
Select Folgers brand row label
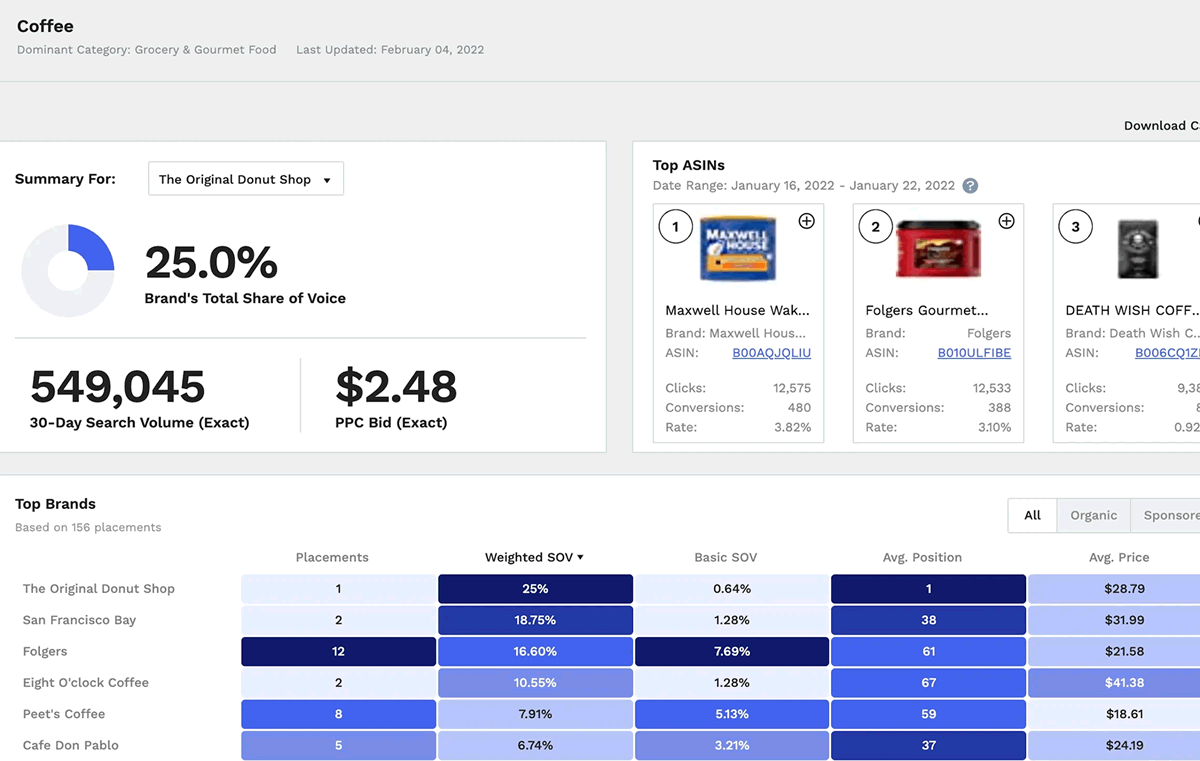click(x=45, y=651)
